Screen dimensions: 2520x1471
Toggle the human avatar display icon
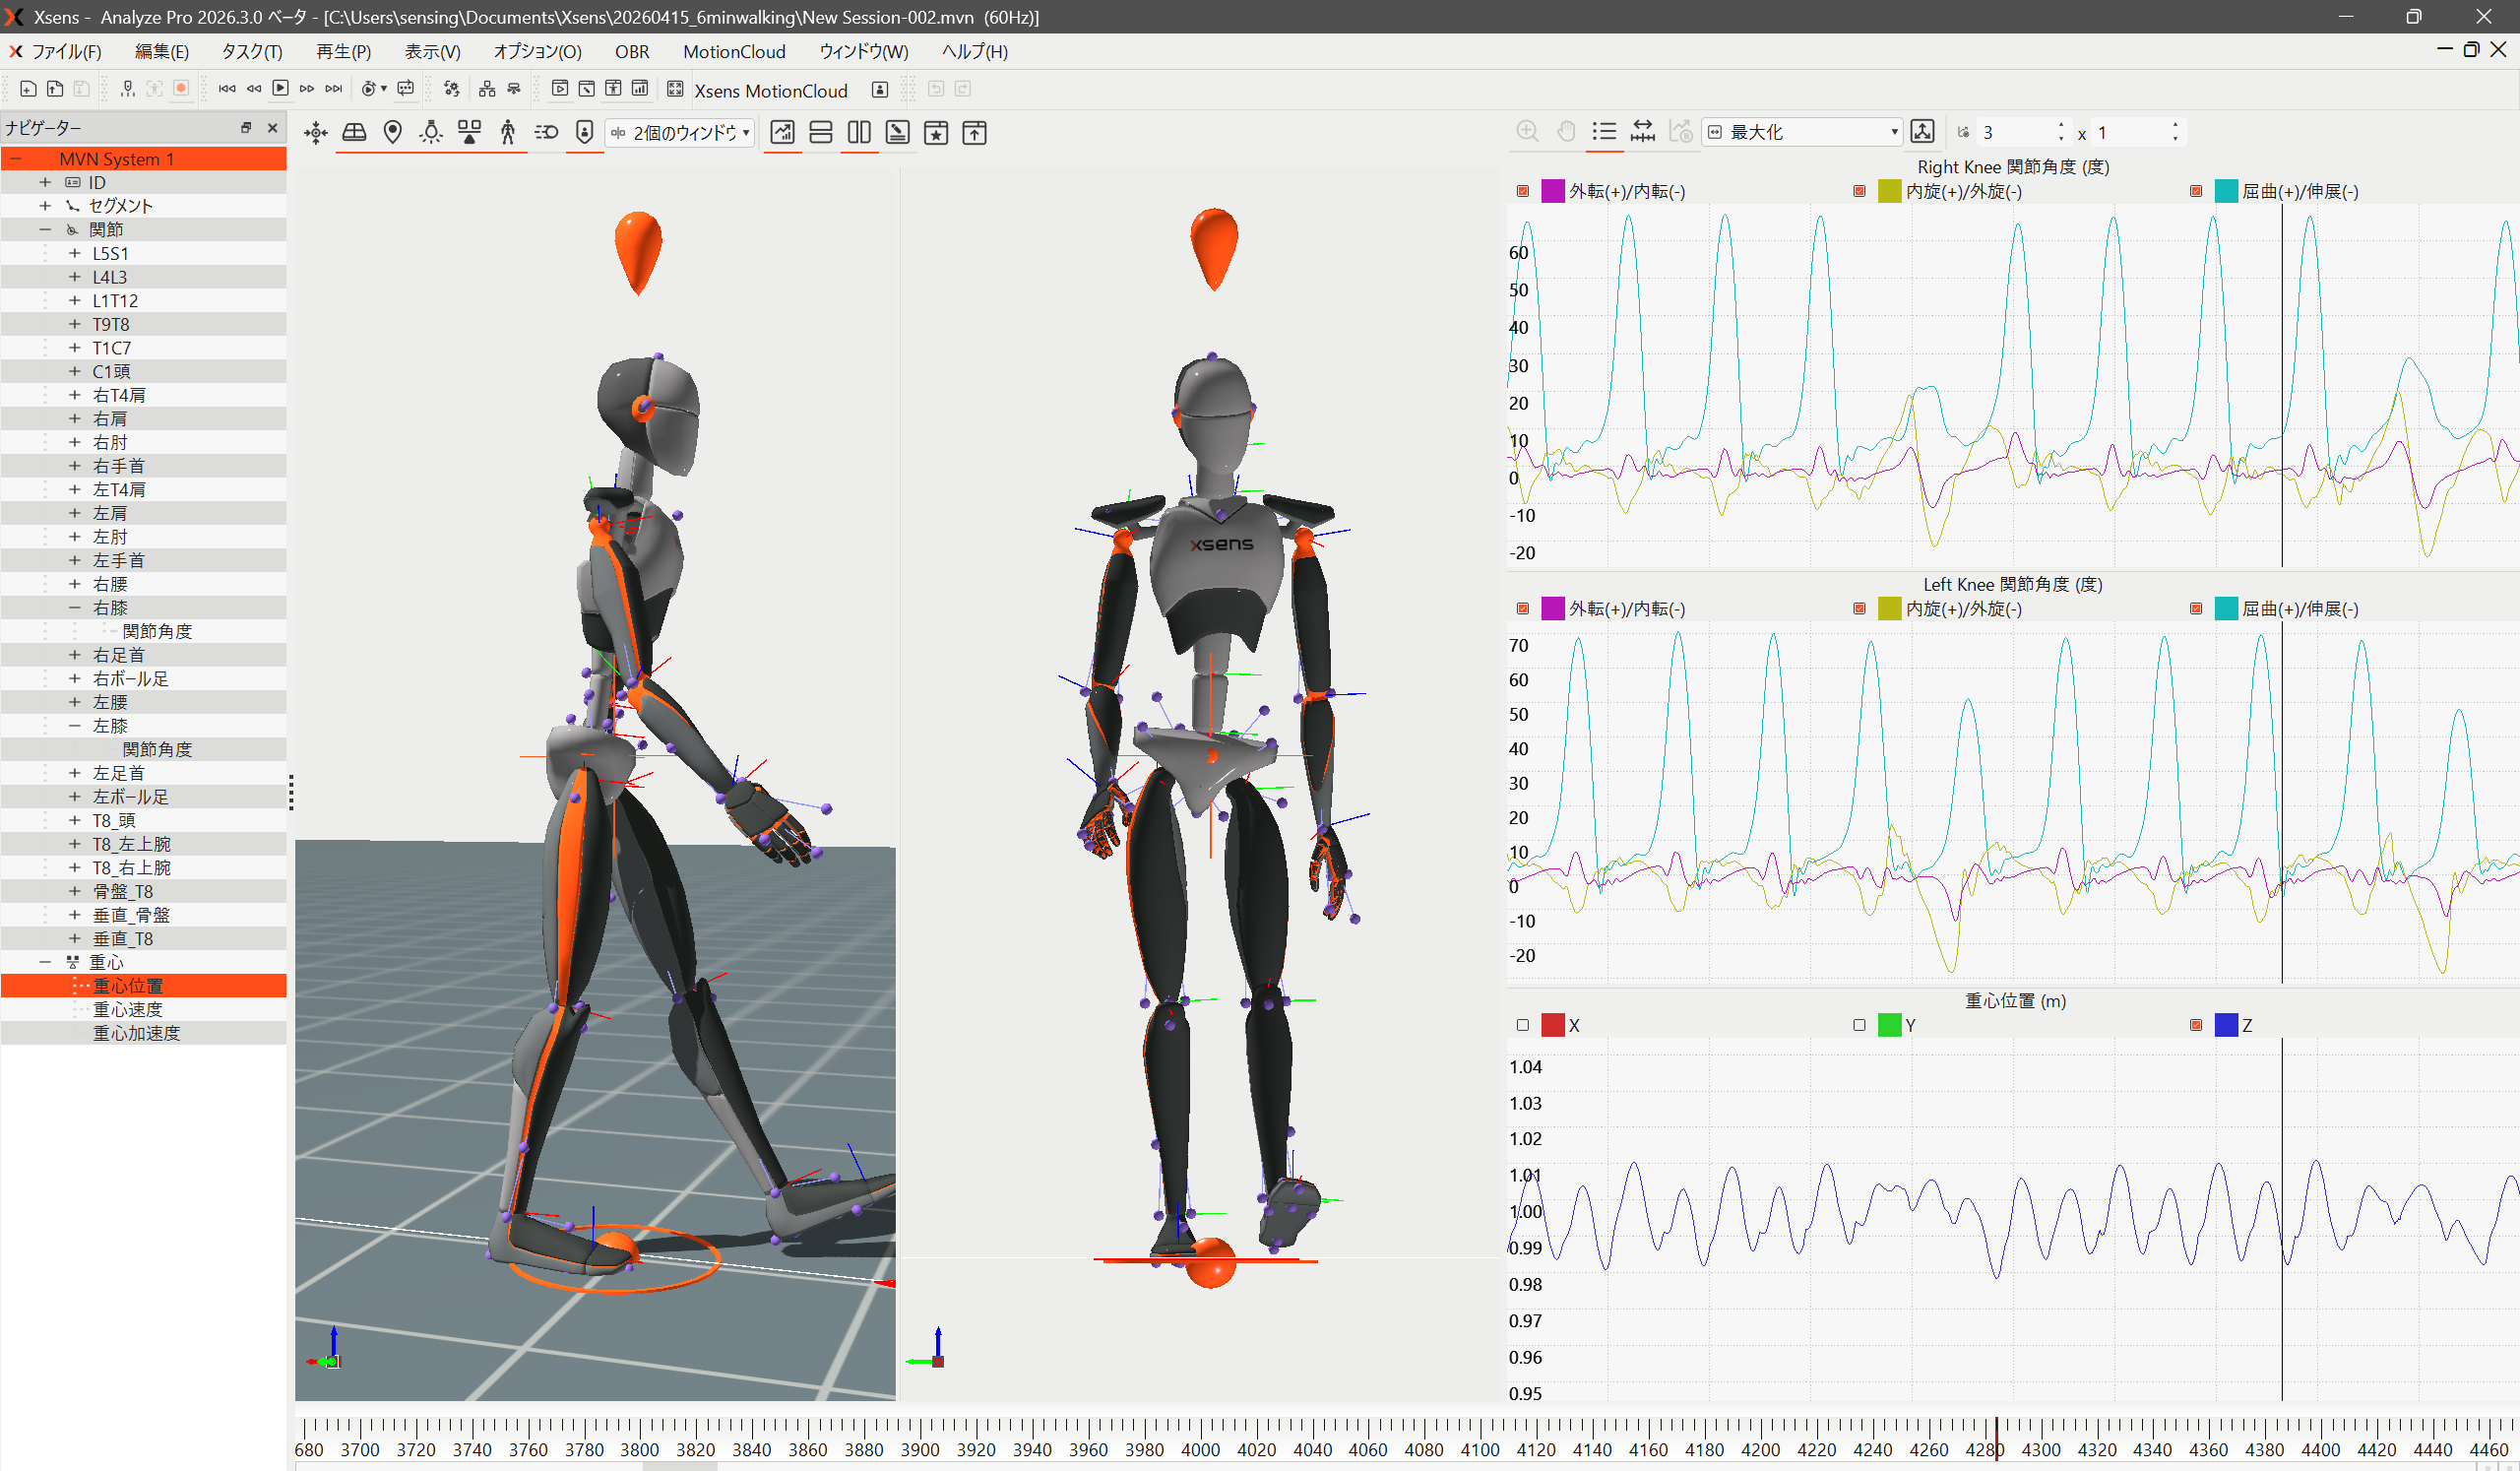(508, 133)
